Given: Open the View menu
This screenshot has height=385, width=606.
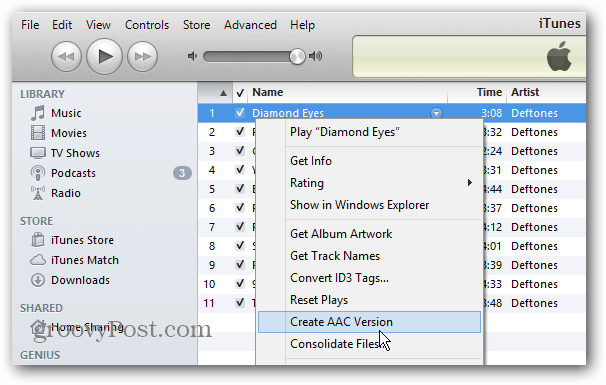Looking at the screenshot, I should 98,25.
